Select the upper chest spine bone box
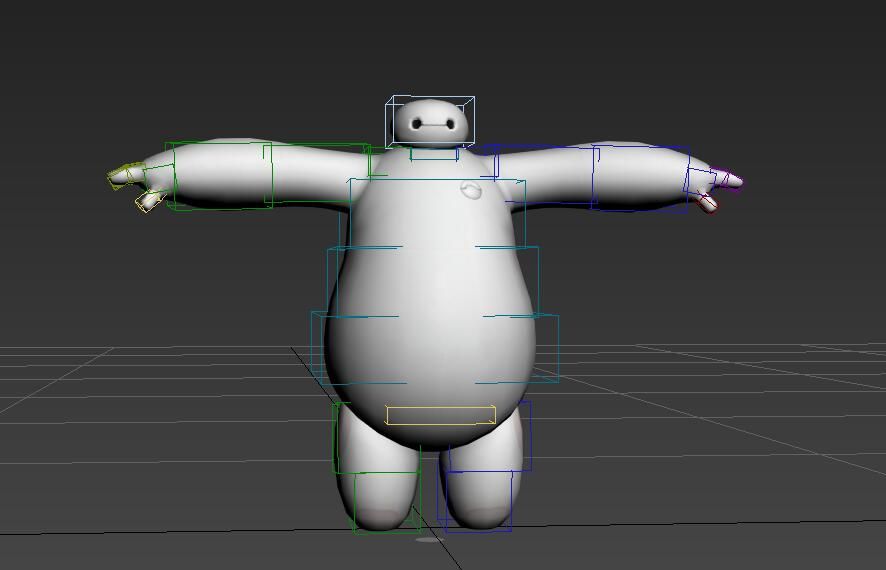 (x=437, y=212)
